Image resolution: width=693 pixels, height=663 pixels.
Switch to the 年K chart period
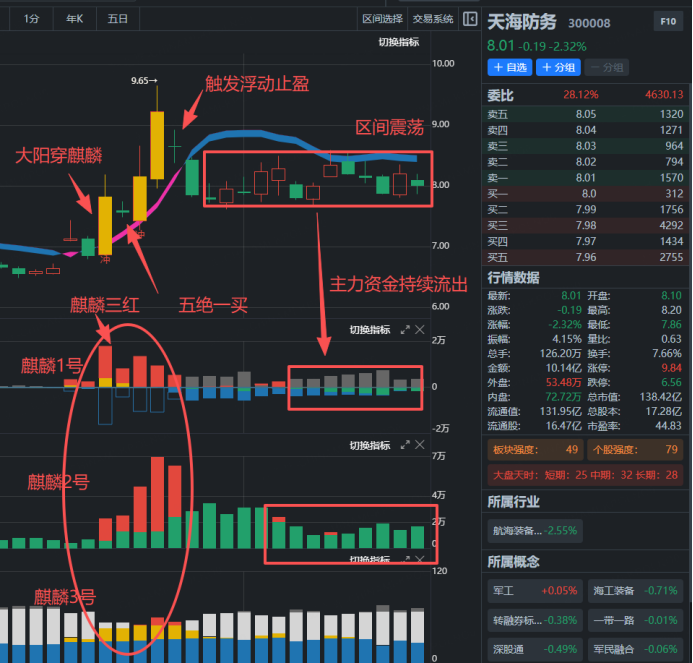click(75, 18)
